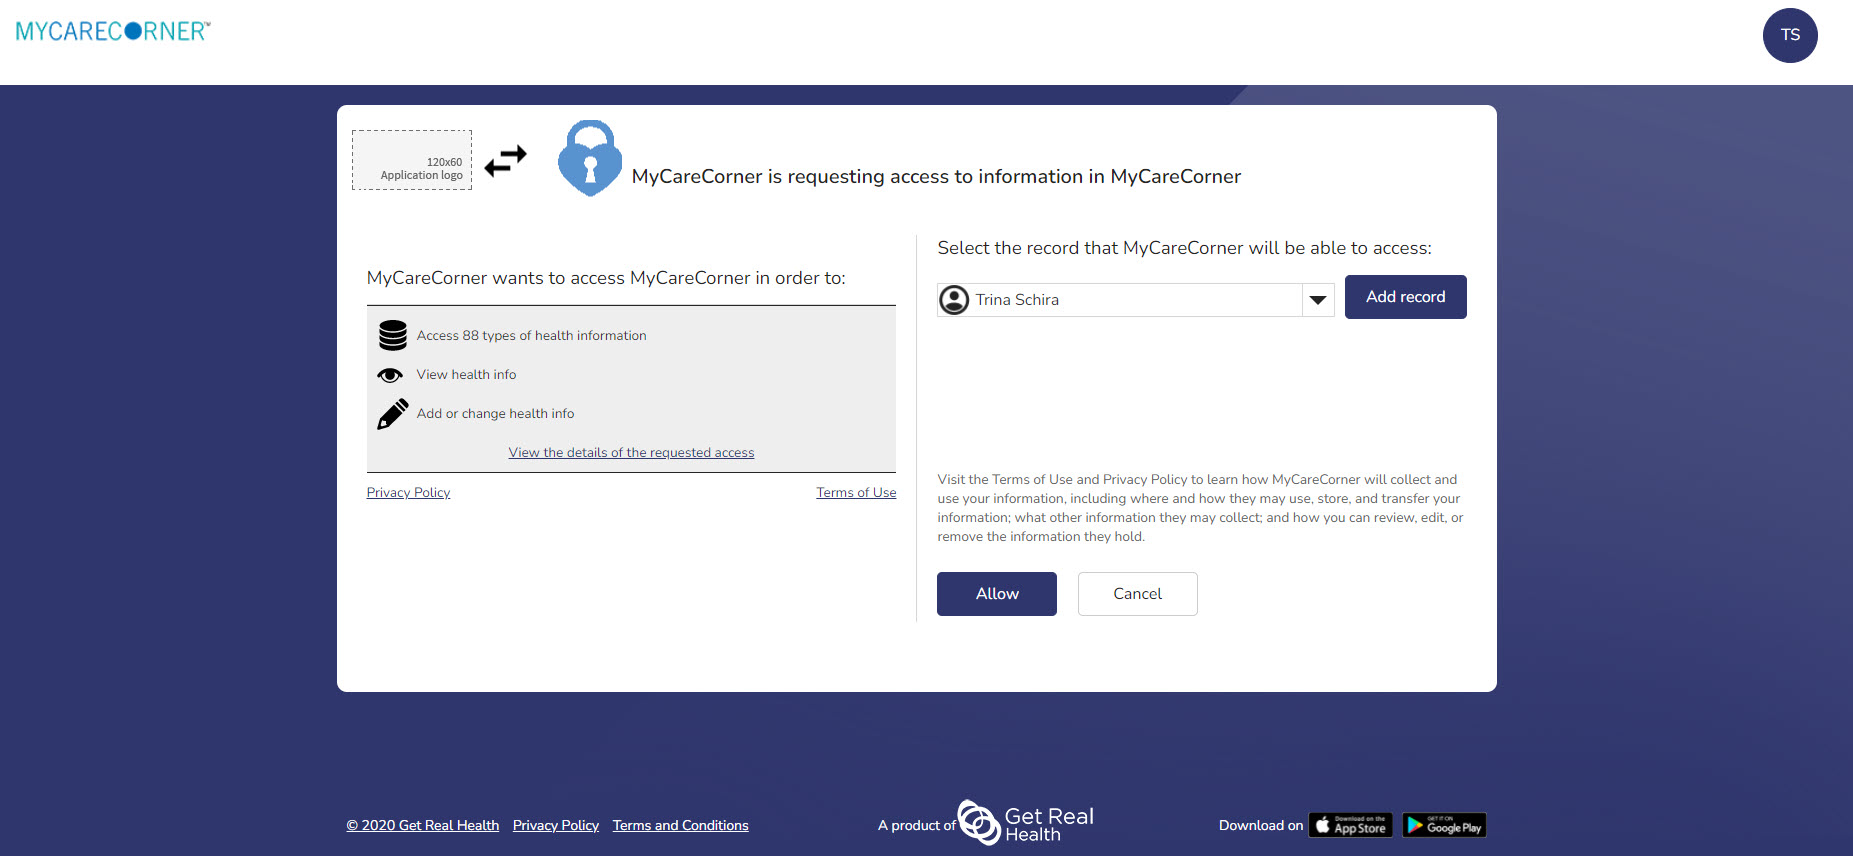The image size is (1853, 856).
Task: Open the Google Play download badge
Action: point(1444,825)
